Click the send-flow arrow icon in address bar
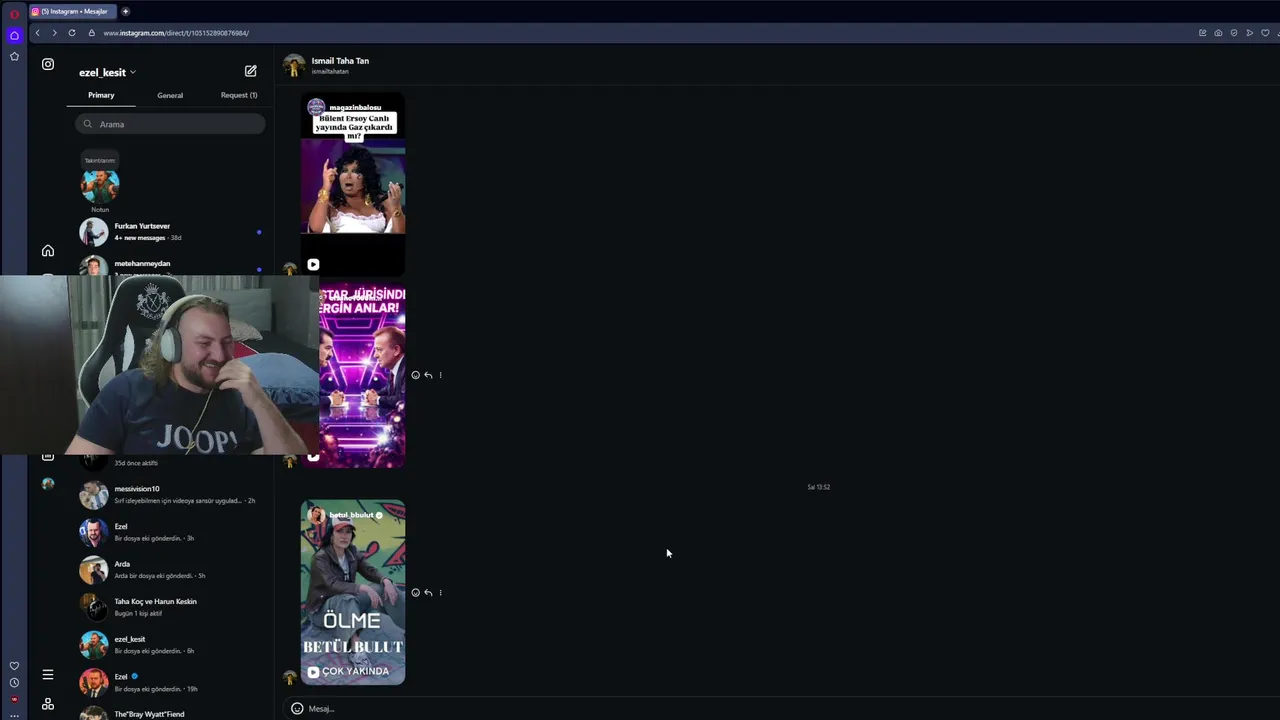 1250,33
